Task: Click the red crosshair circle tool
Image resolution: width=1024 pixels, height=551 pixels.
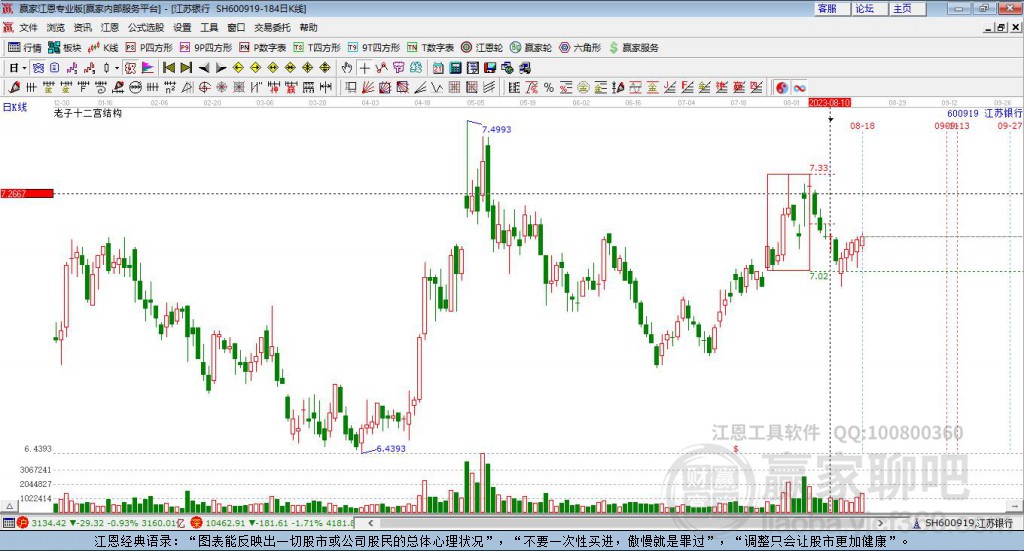Action: click(204, 87)
